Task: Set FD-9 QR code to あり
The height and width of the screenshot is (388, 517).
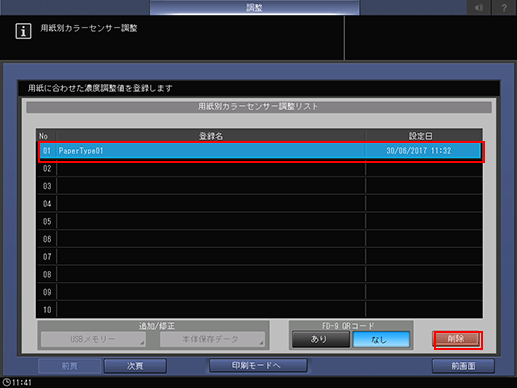Action: [x=321, y=339]
